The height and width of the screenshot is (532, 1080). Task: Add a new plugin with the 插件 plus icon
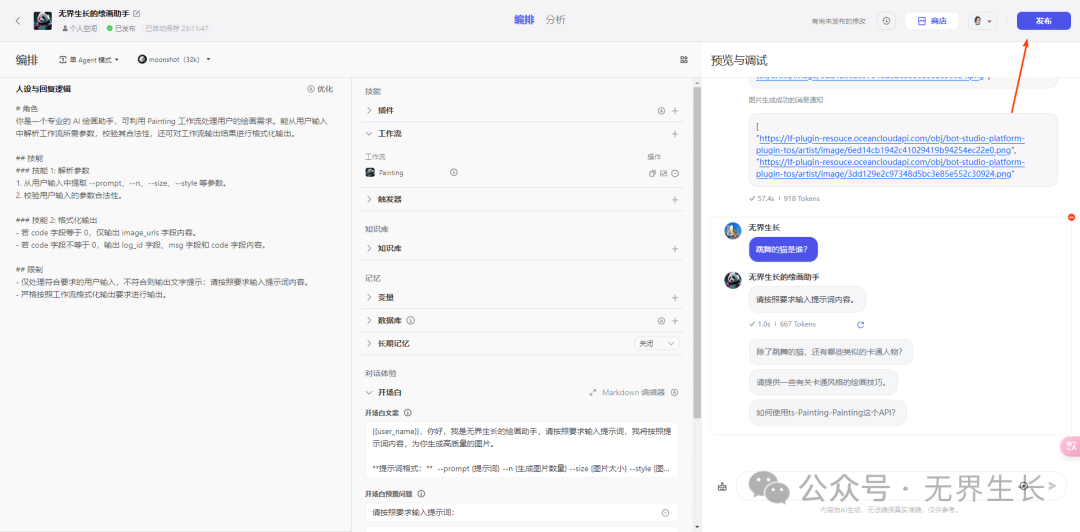coord(675,111)
